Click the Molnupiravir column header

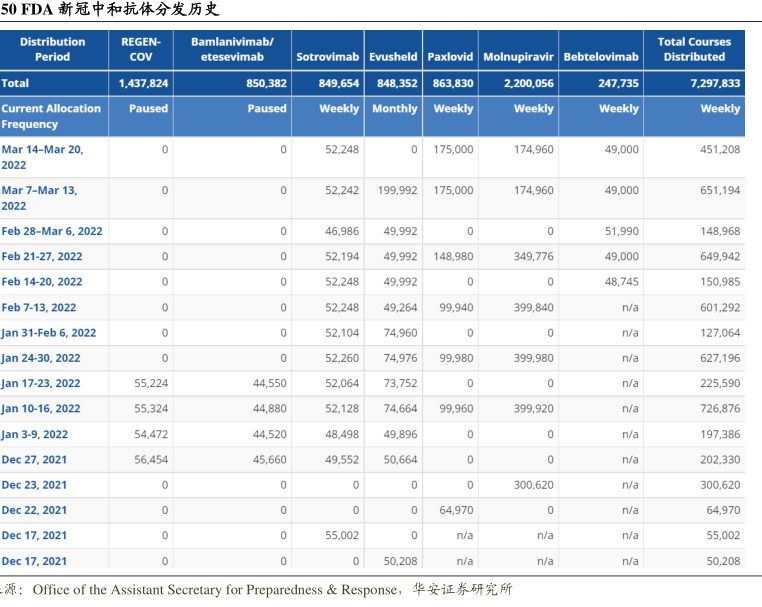[518, 57]
